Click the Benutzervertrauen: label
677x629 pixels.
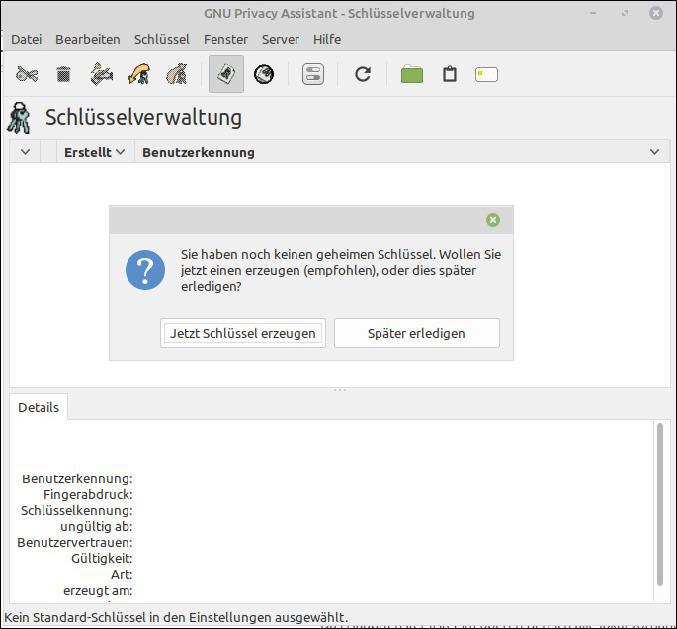coord(75,542)
